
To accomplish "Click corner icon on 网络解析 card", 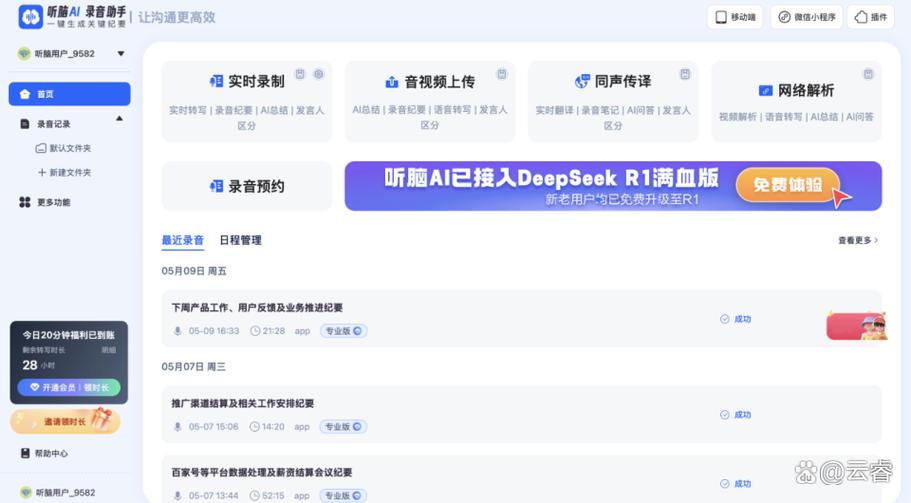I will coord(868,74).
